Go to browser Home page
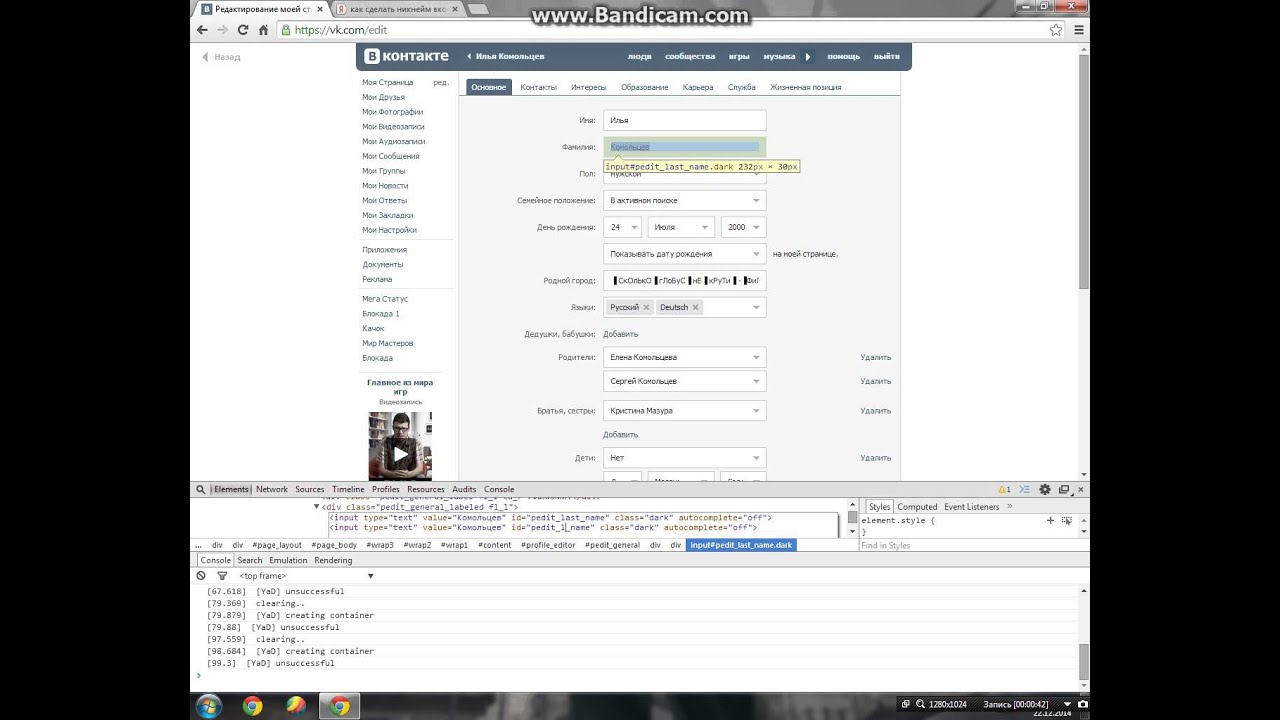The height and width of the screenshot is (720, 1280). (264, 30)
